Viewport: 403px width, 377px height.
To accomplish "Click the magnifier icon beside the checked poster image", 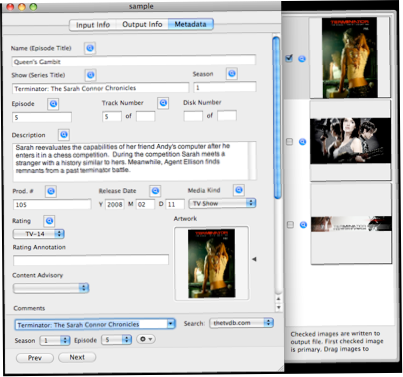I will pos(302,59).
